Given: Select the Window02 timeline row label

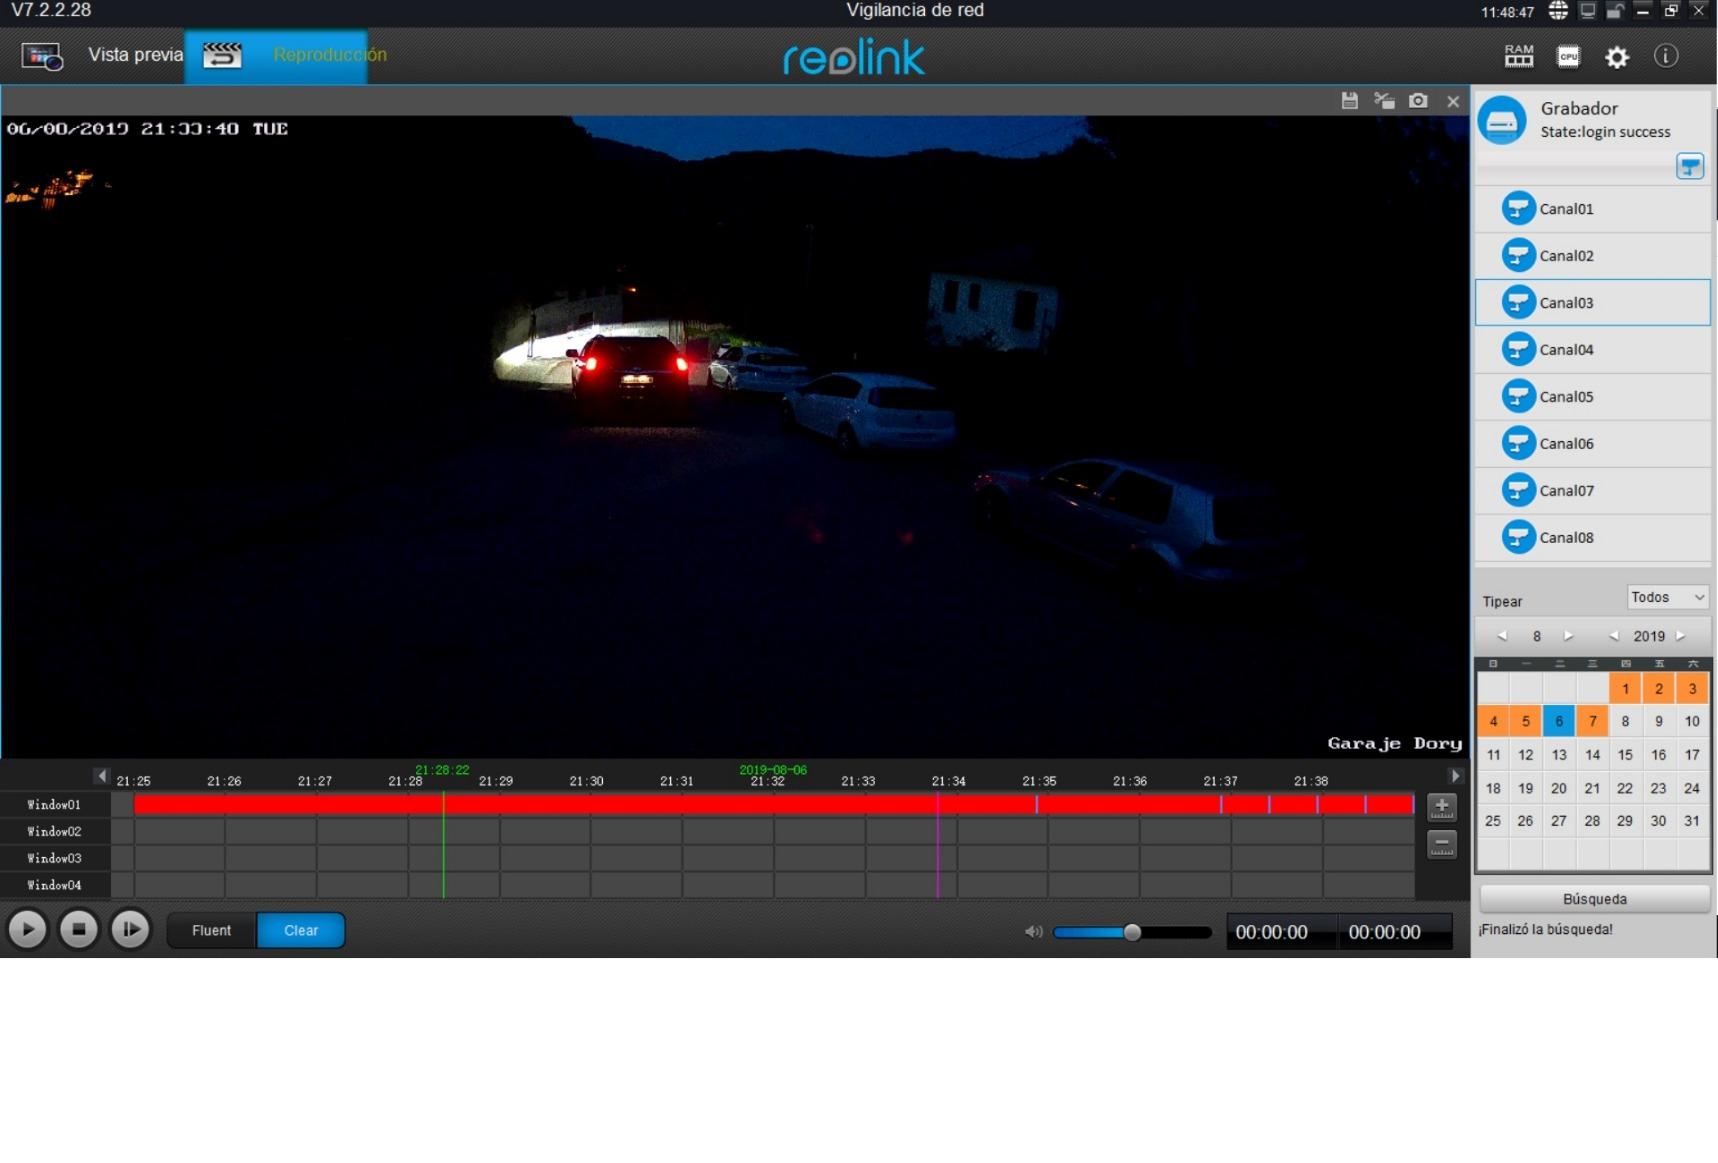Looking at the screenshot, I should tap(54, 832).
